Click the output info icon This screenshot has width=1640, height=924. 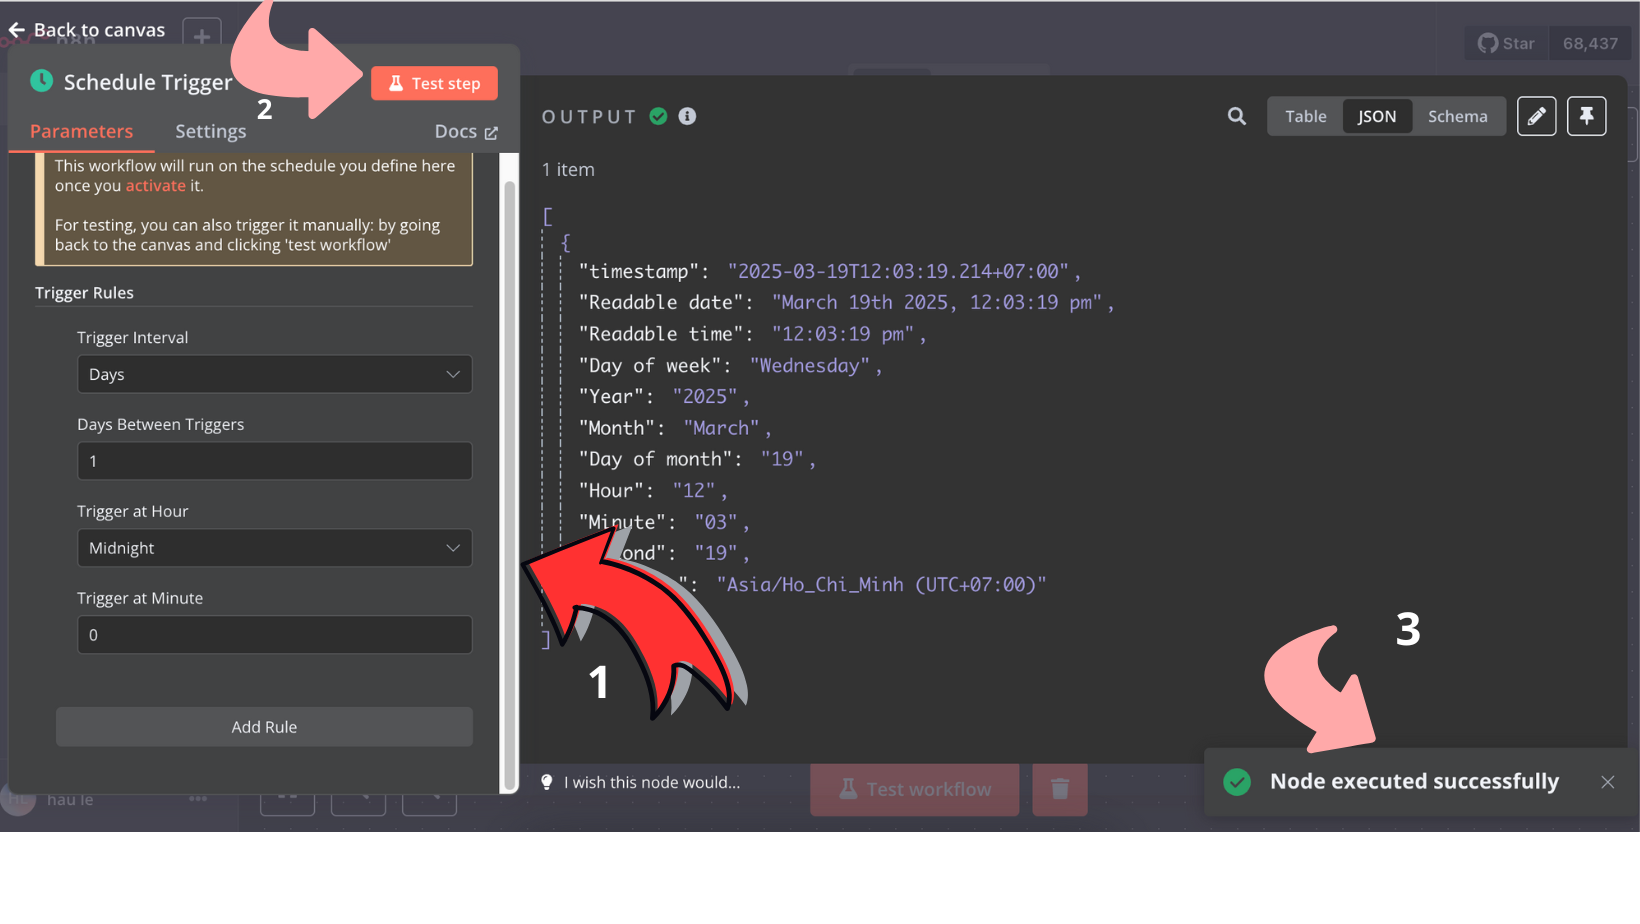687,116
